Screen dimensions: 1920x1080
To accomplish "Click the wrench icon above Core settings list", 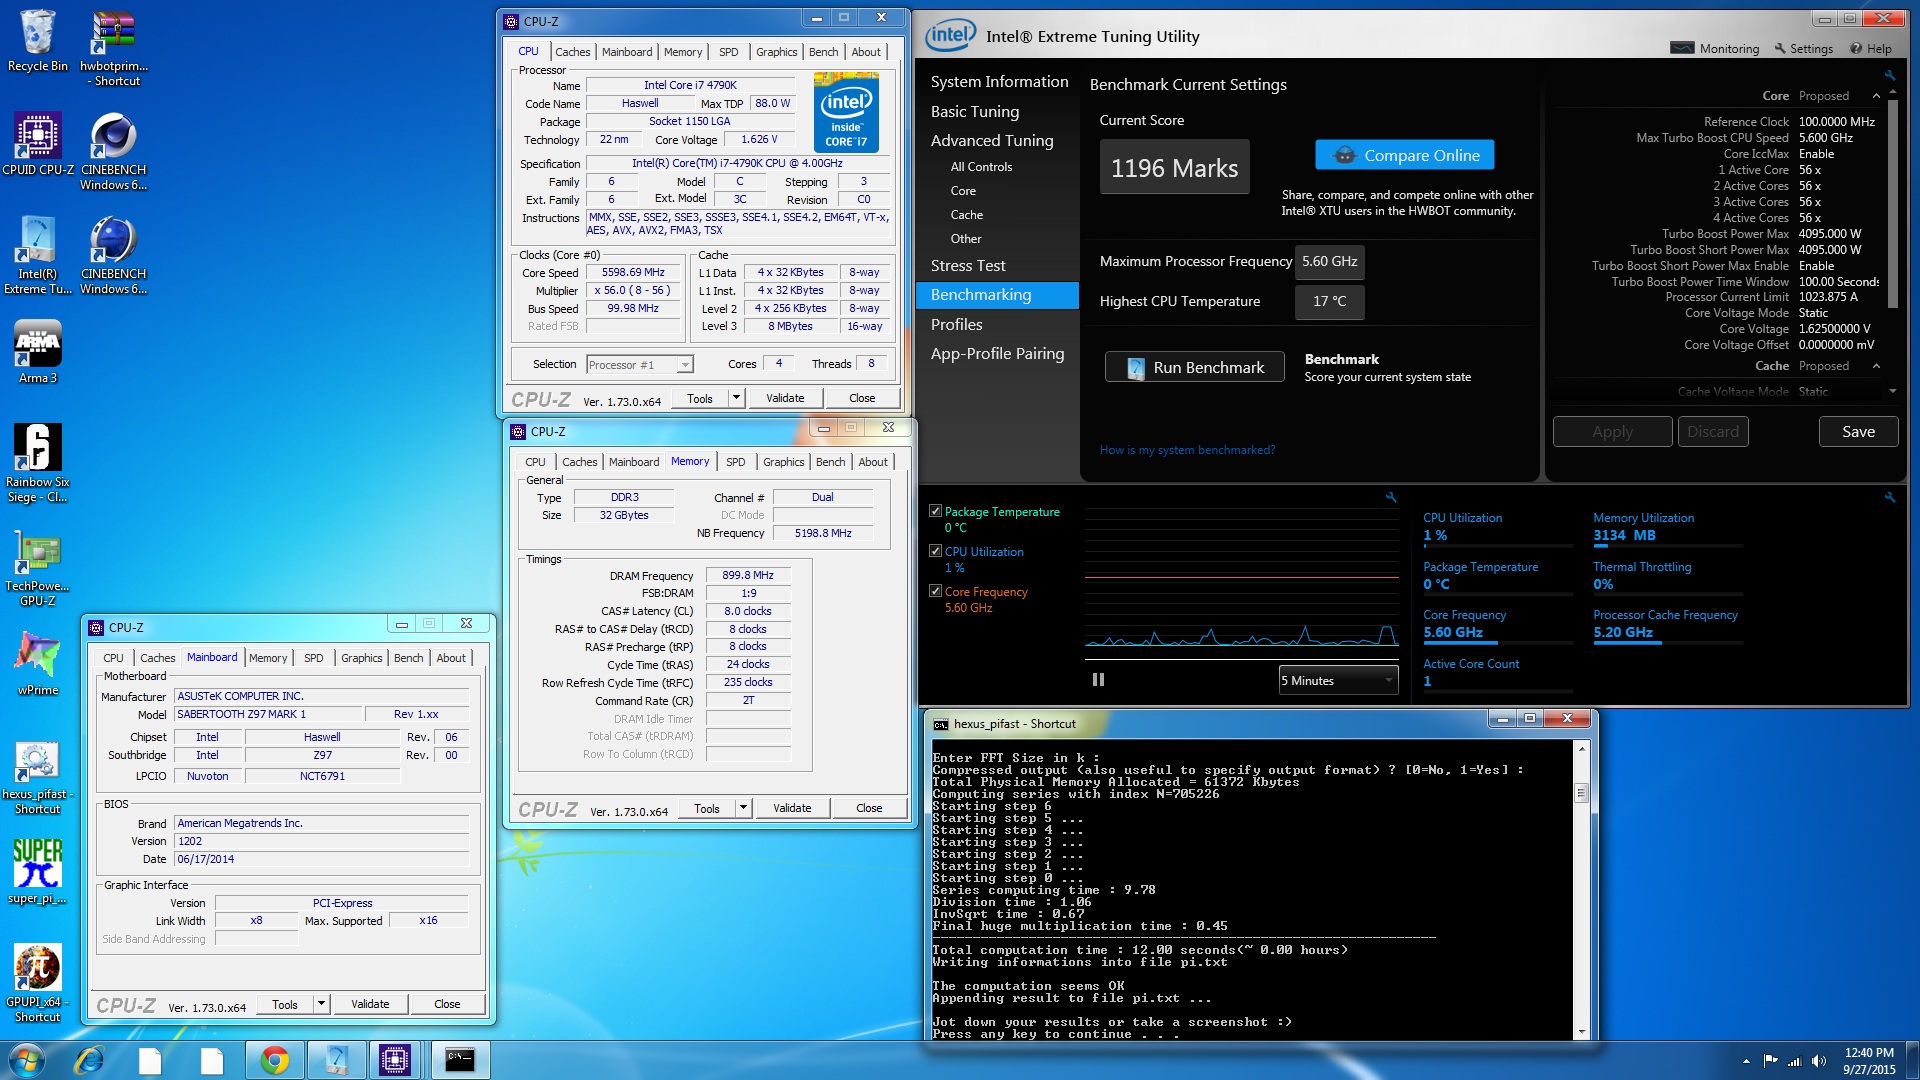I will pyautogui.click(x=1889, y=75).
